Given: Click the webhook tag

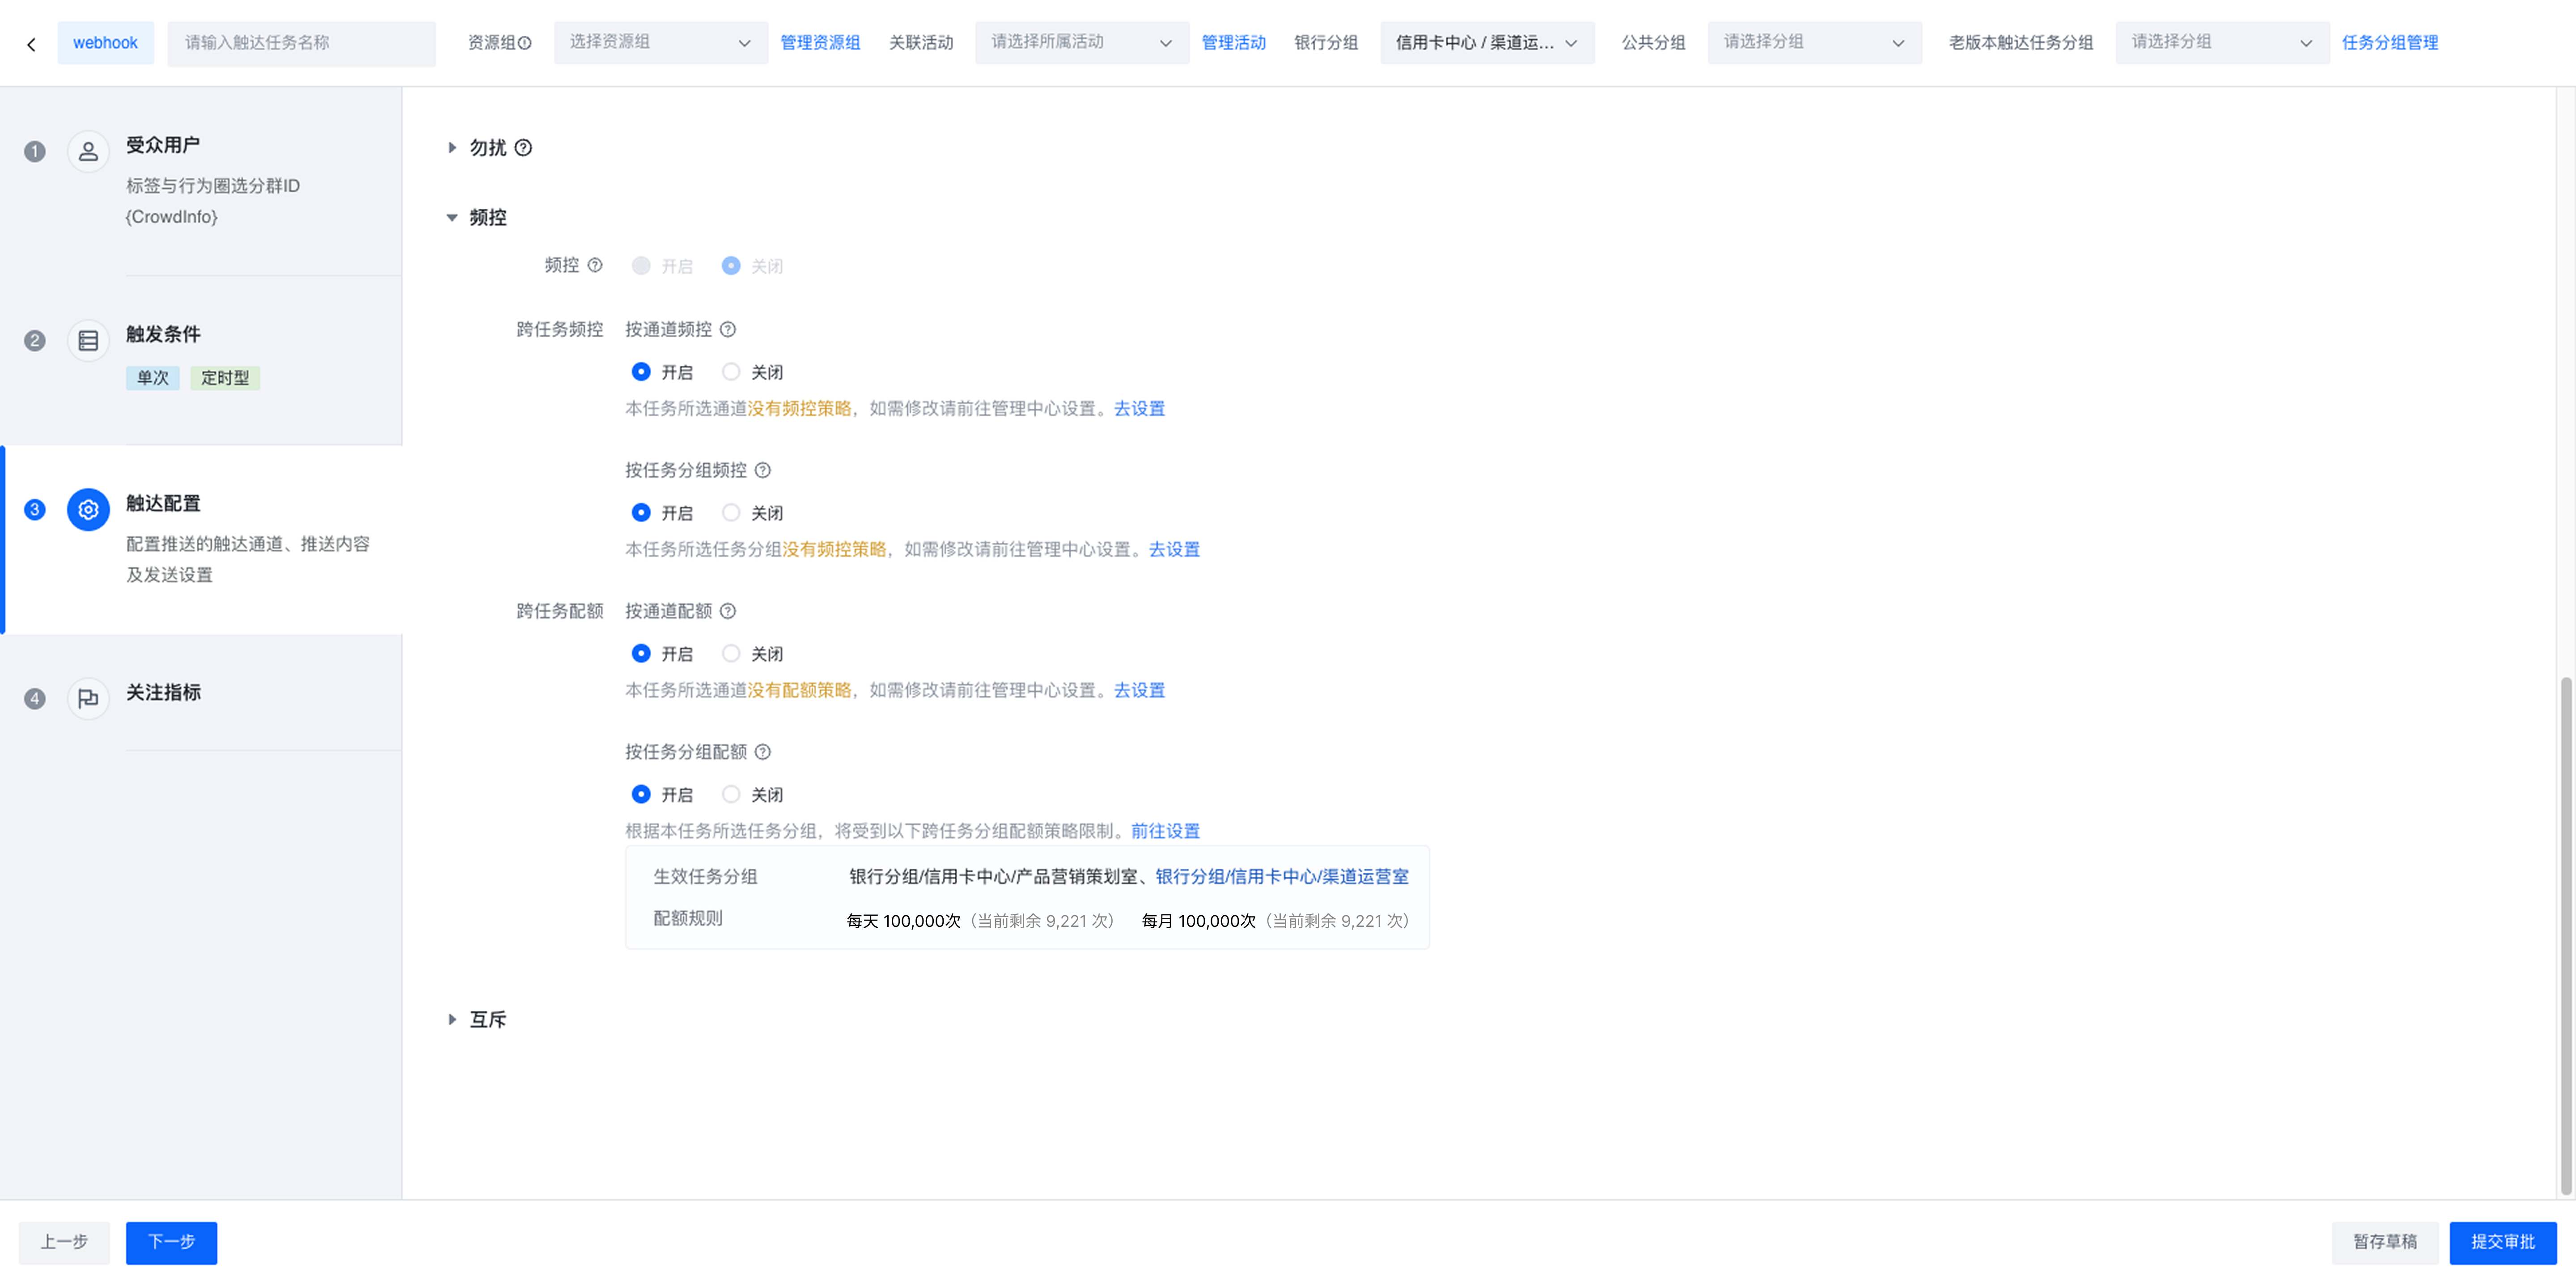Looking at the screenshot, I should click(105, 43).
